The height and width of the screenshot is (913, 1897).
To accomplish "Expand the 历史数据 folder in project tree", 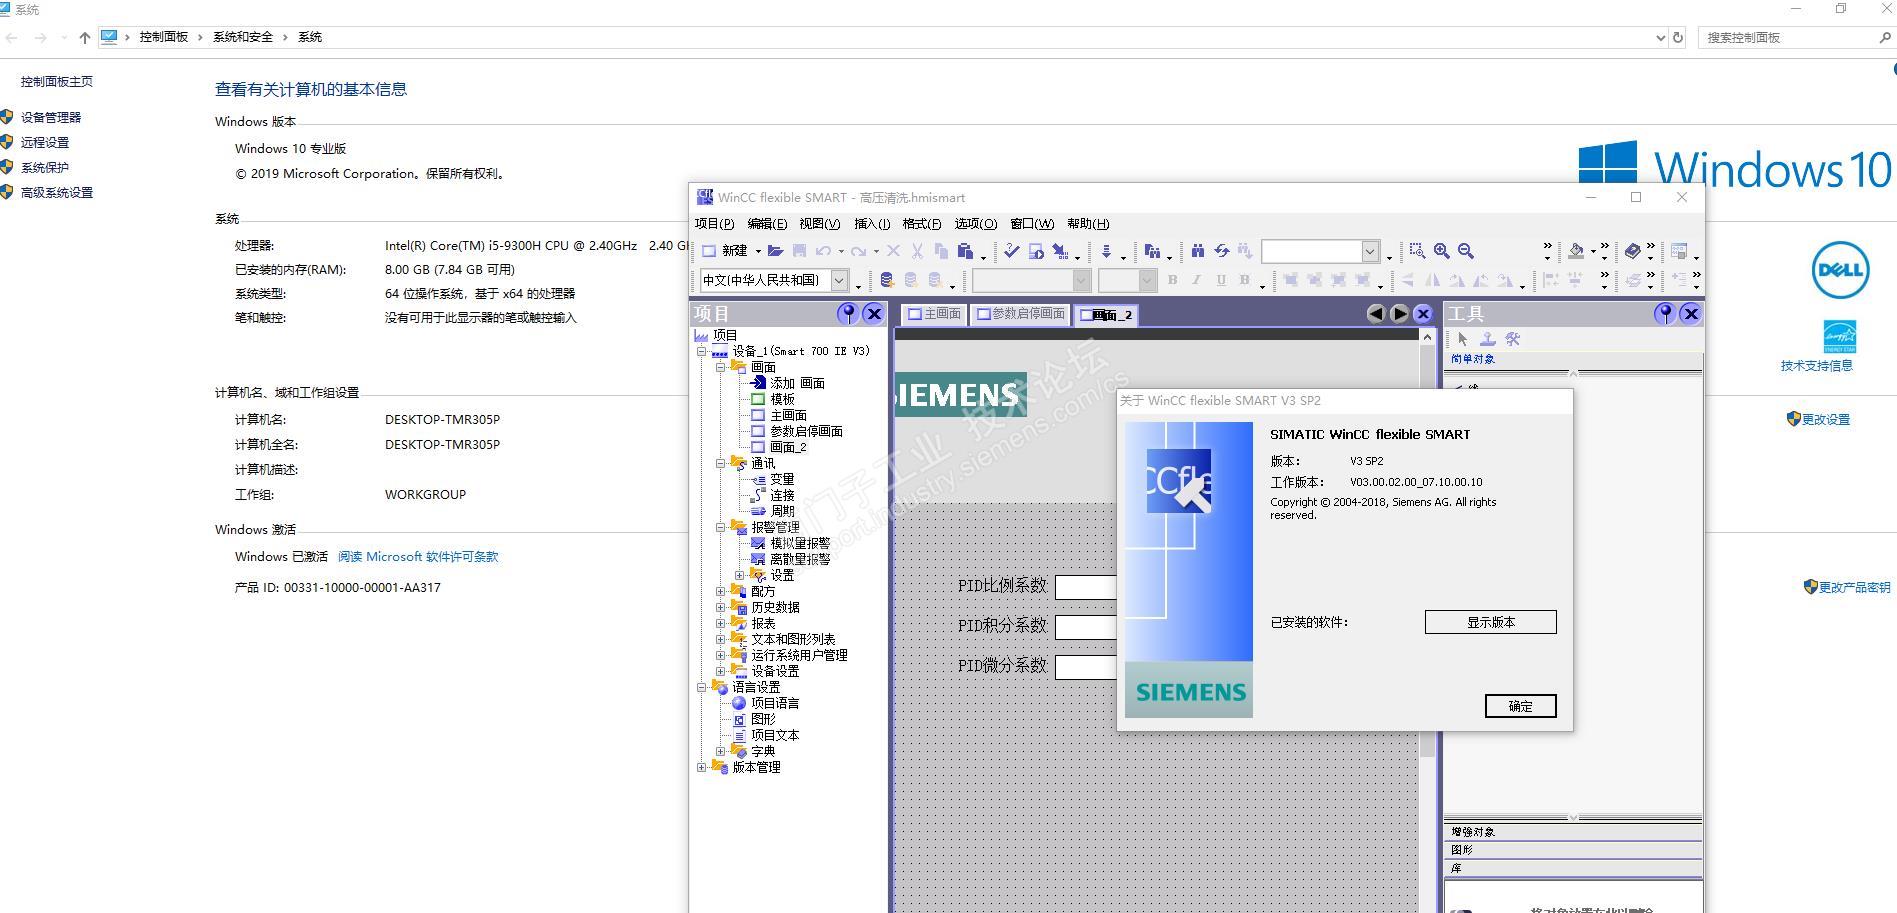I will point(721,608).
